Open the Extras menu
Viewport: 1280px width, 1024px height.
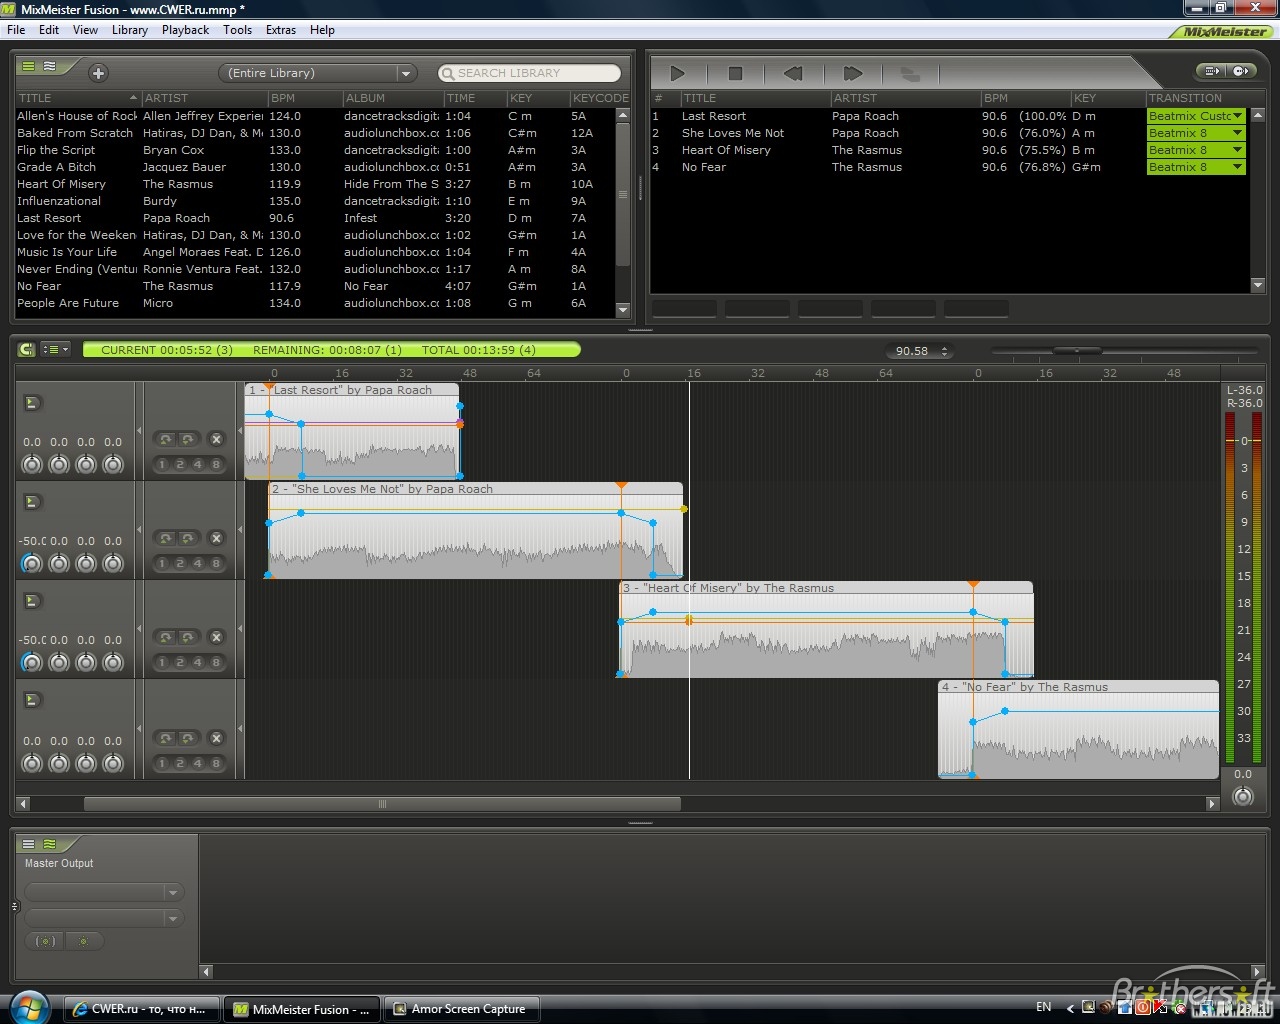pyautogui.click(x=280, y=30)
